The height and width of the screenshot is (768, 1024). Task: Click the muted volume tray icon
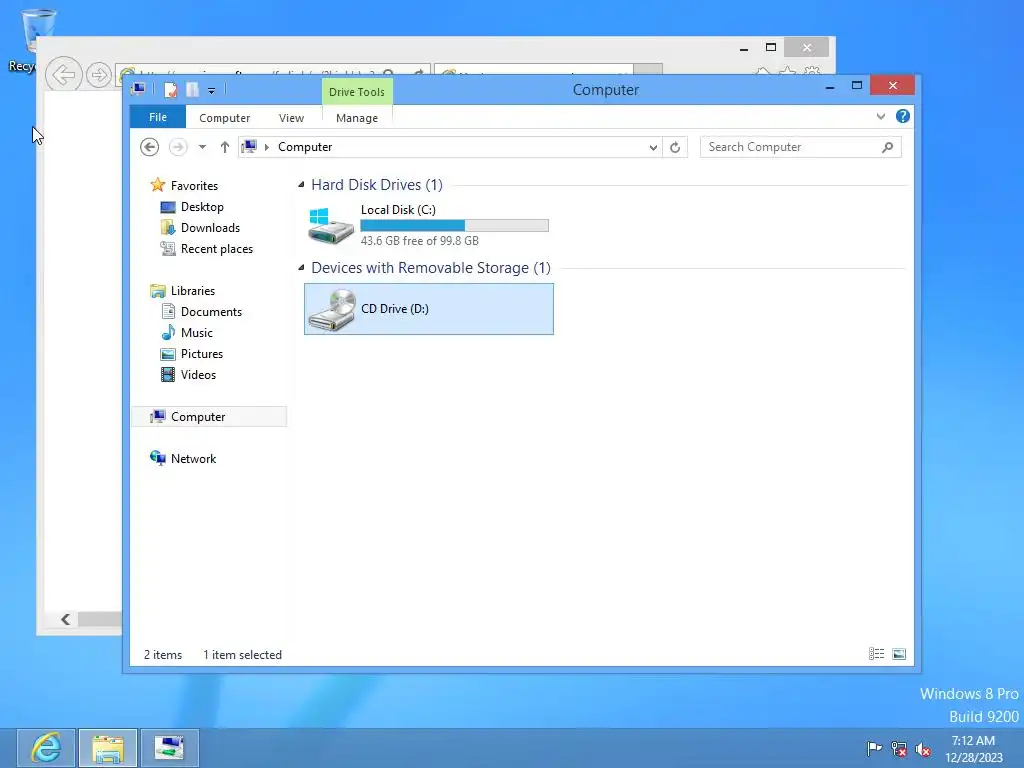click(x=923, y=749)
